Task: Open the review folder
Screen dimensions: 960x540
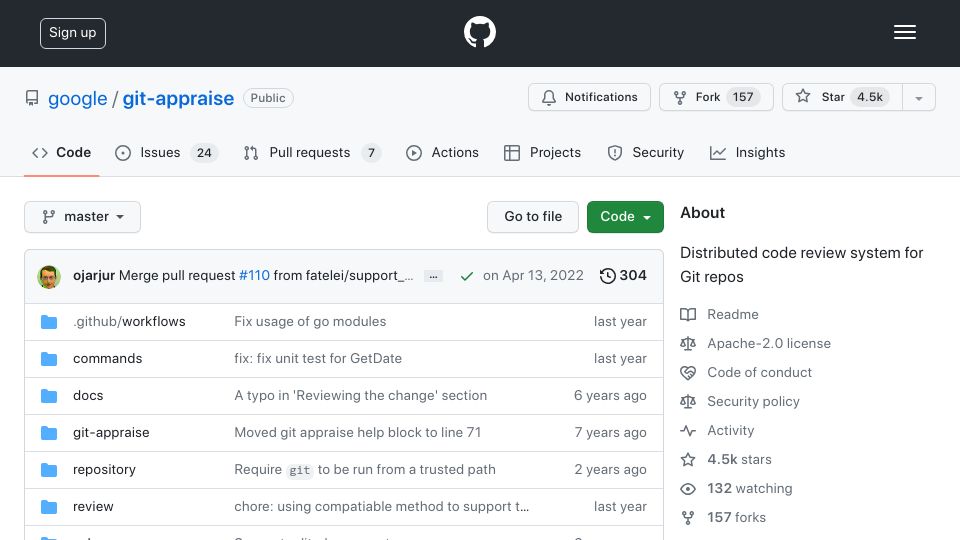Action: click(x=93, y=506)
